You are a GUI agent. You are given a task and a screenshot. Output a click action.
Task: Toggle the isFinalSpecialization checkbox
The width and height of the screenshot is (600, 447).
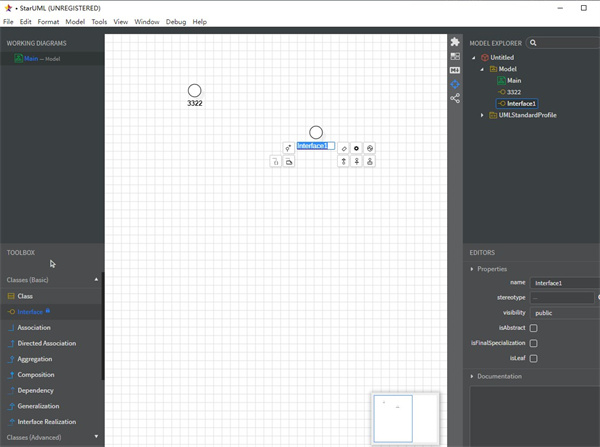tap(533, 343)
